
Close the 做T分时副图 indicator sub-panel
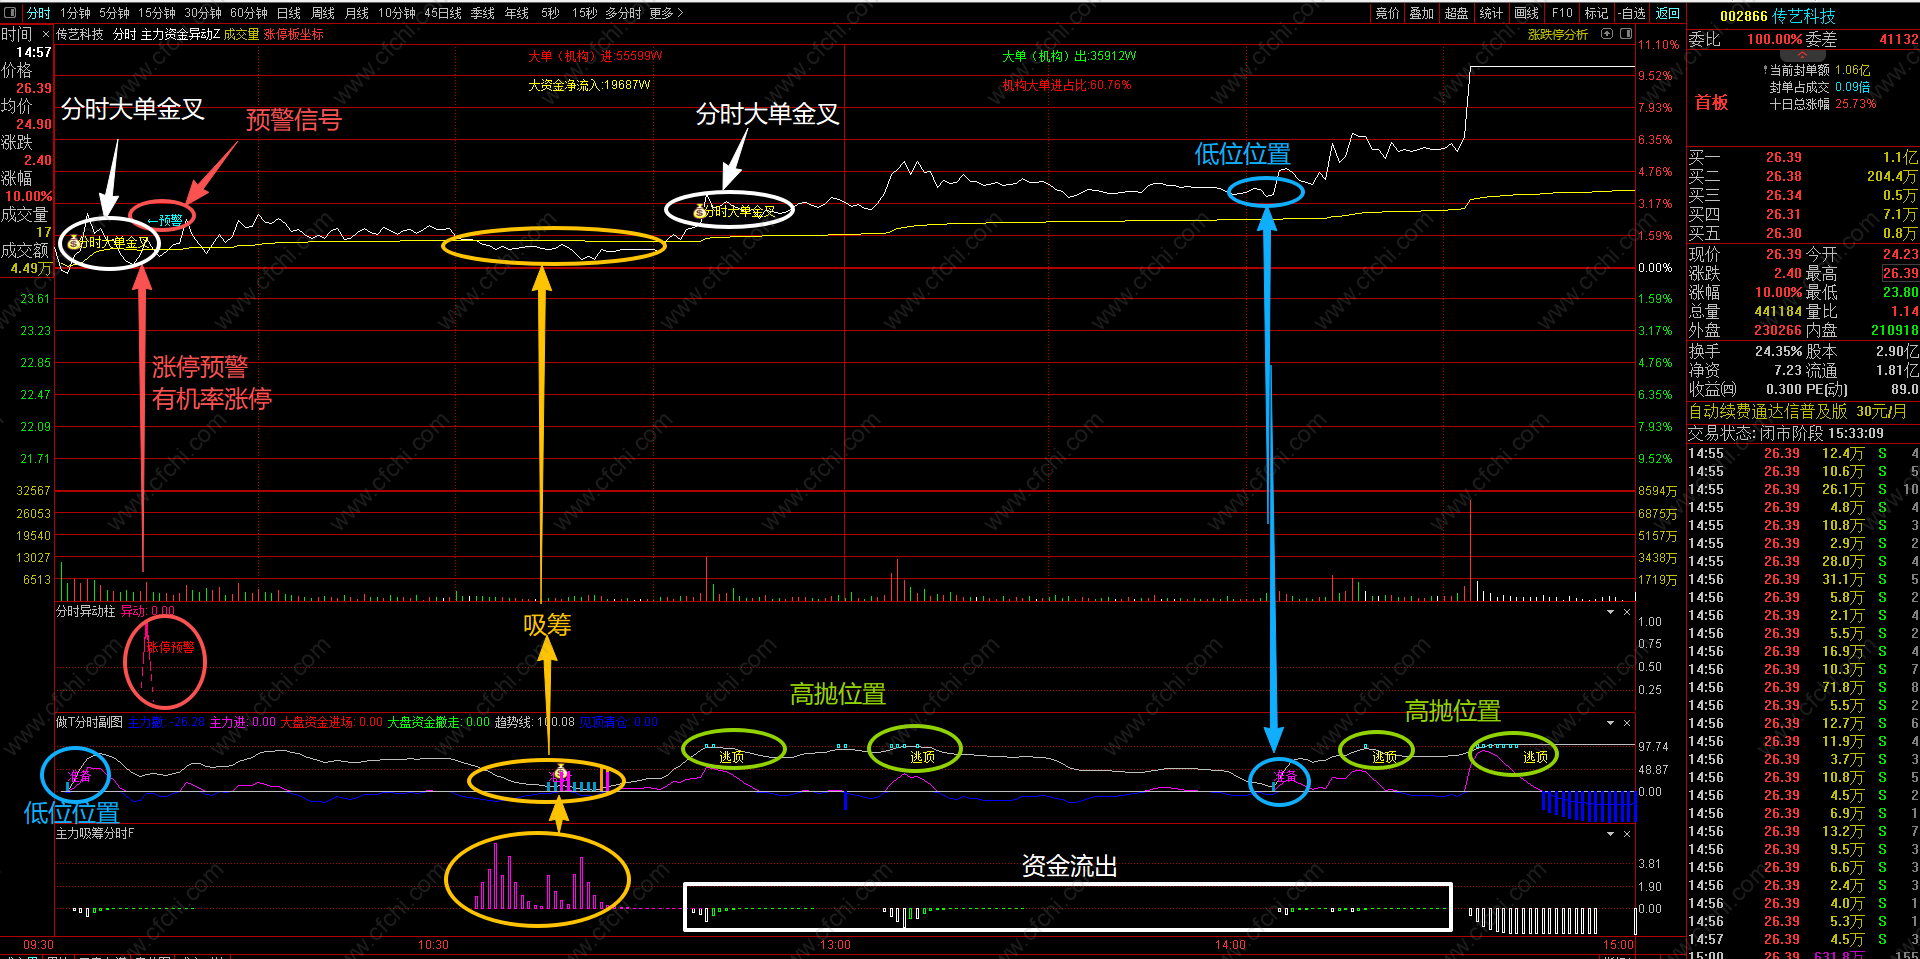[x=1627, y=722]
